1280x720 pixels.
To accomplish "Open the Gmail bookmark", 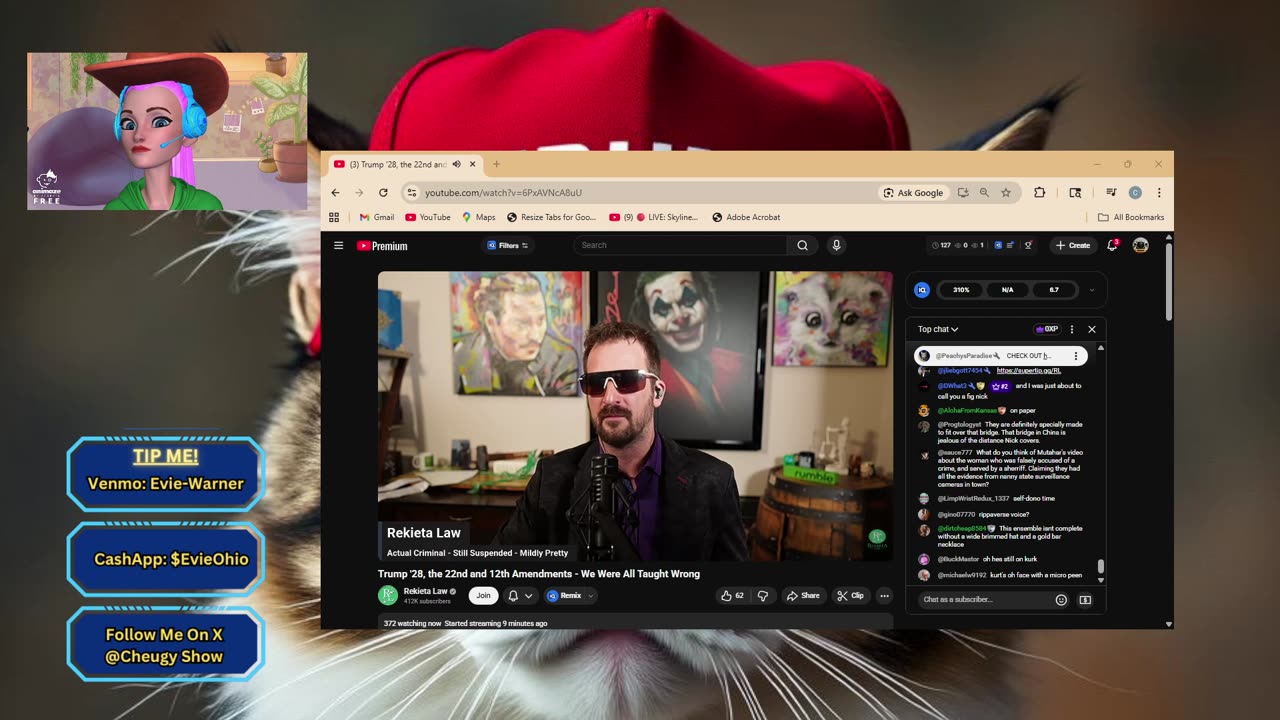I will coord(376,217).
